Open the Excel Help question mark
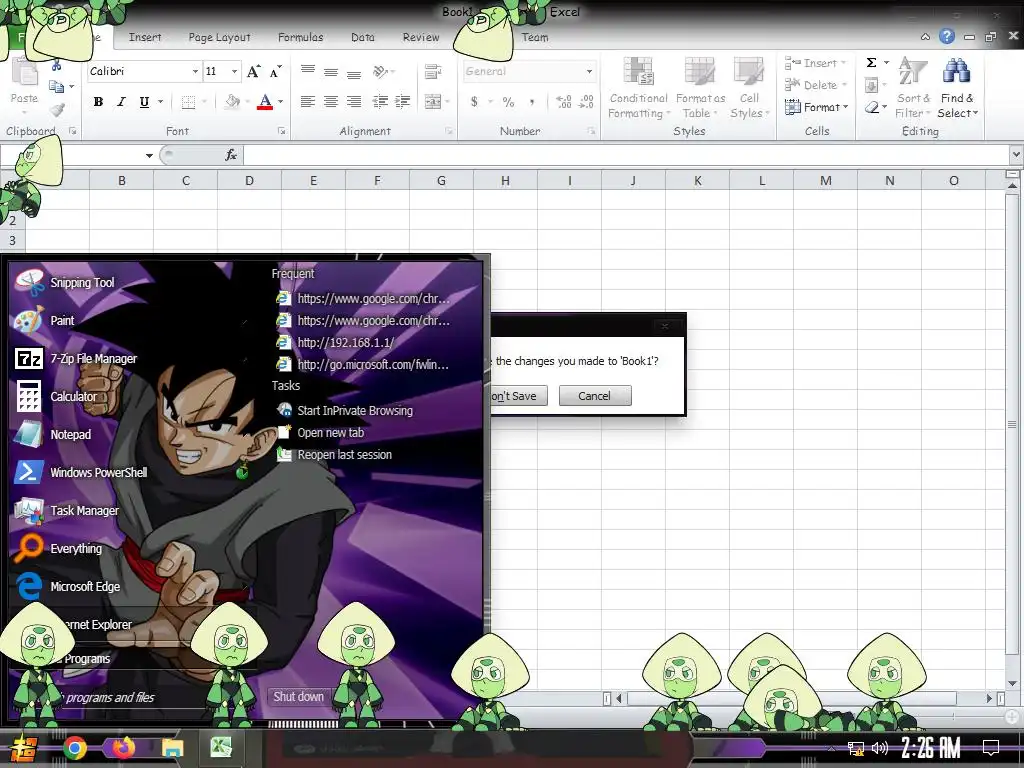This screenshot has height=768, width=1024. 947,37
